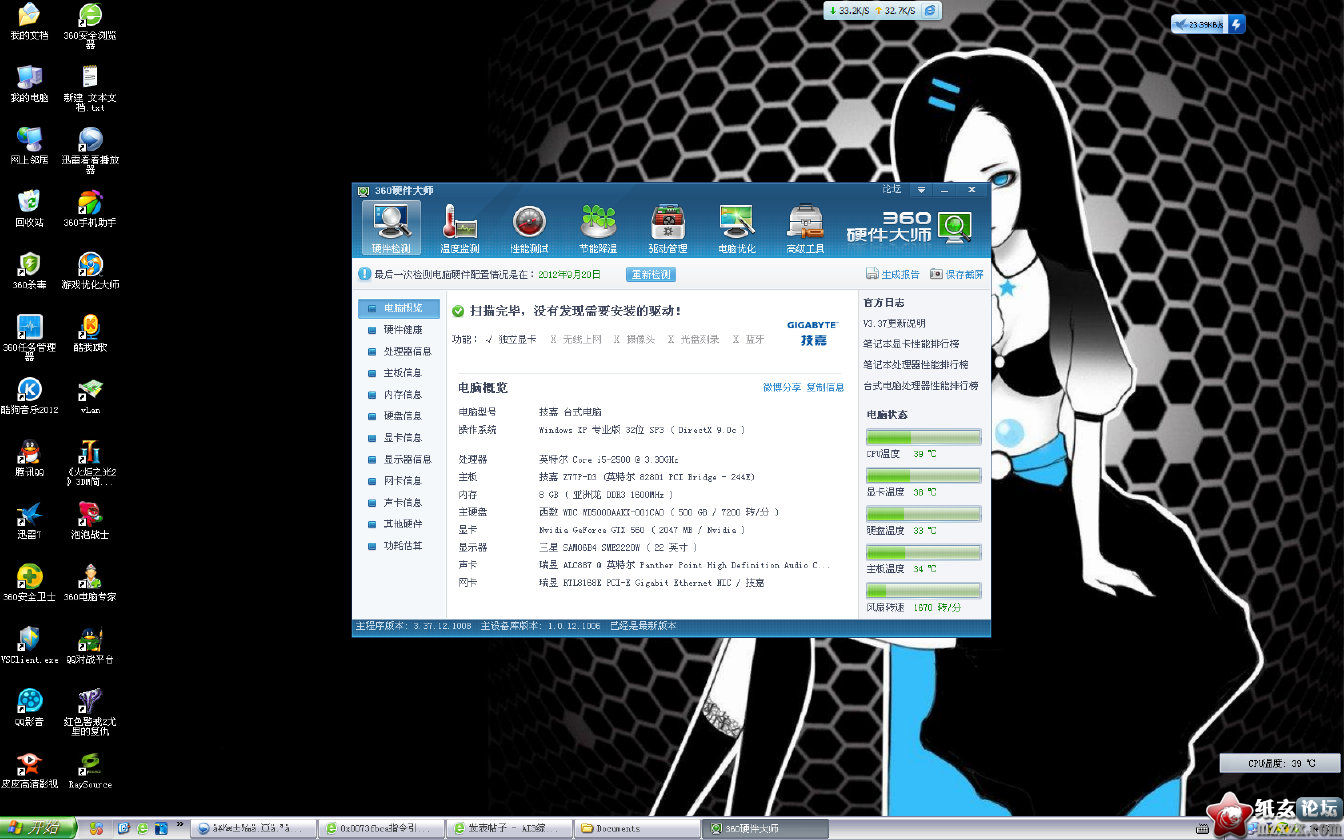Click the 复制信息 copy info link

click(x=825, y=387)
